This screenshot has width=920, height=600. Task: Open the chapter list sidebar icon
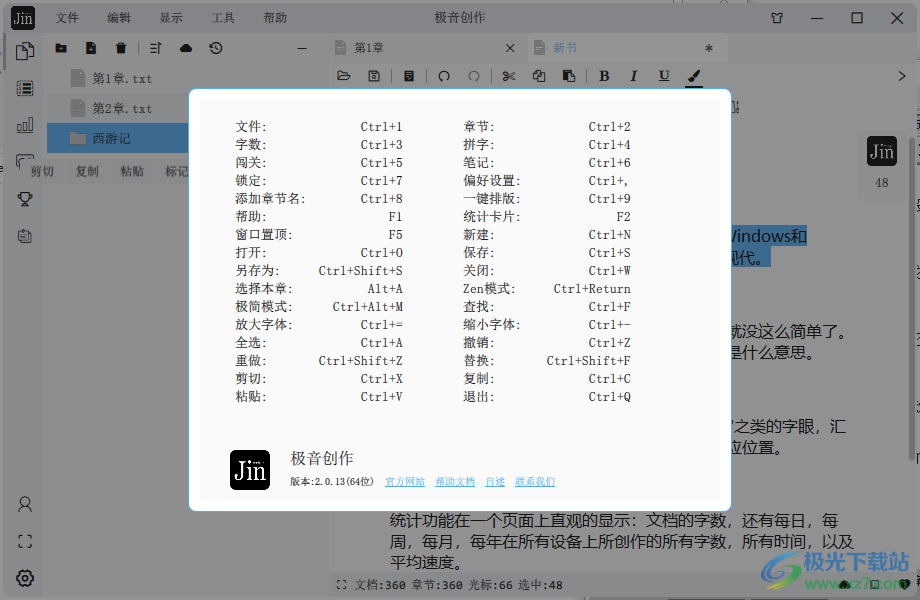25,88
